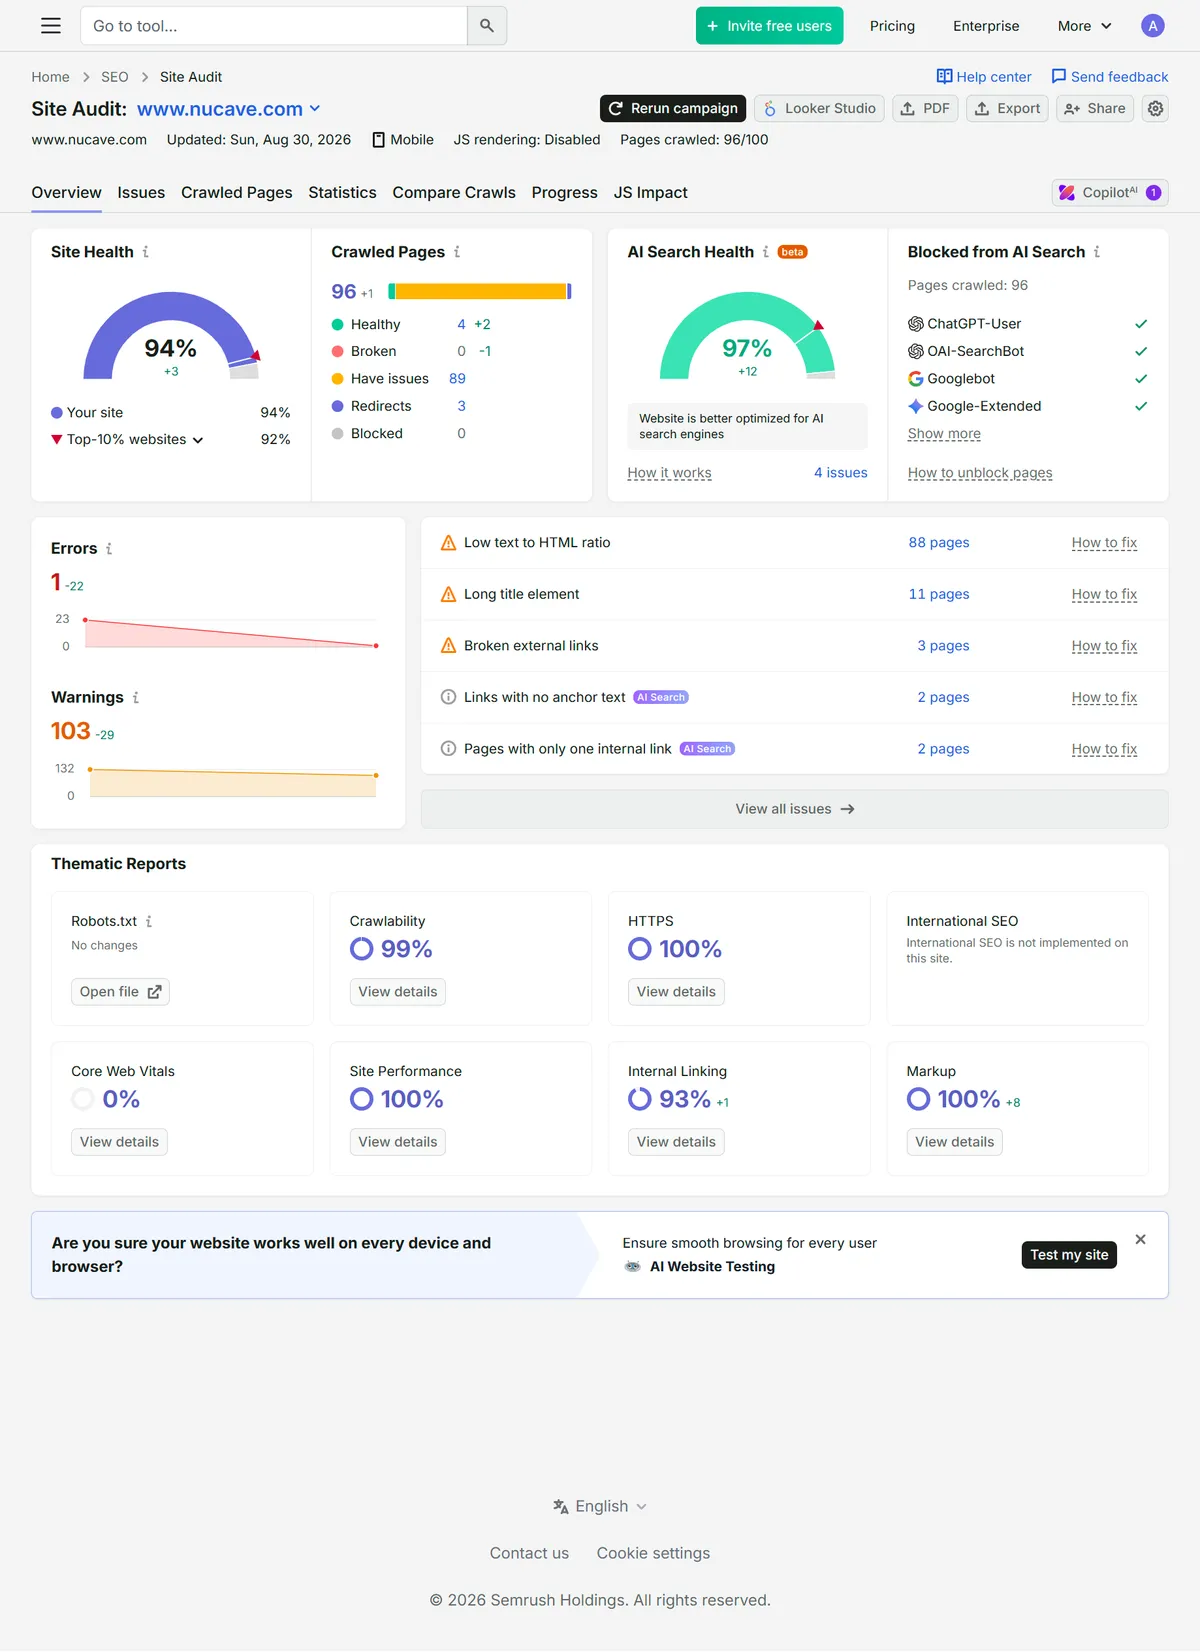1200x1652 pixels.
Task: Open the user avatar account menu
Action: (1153, 26)
